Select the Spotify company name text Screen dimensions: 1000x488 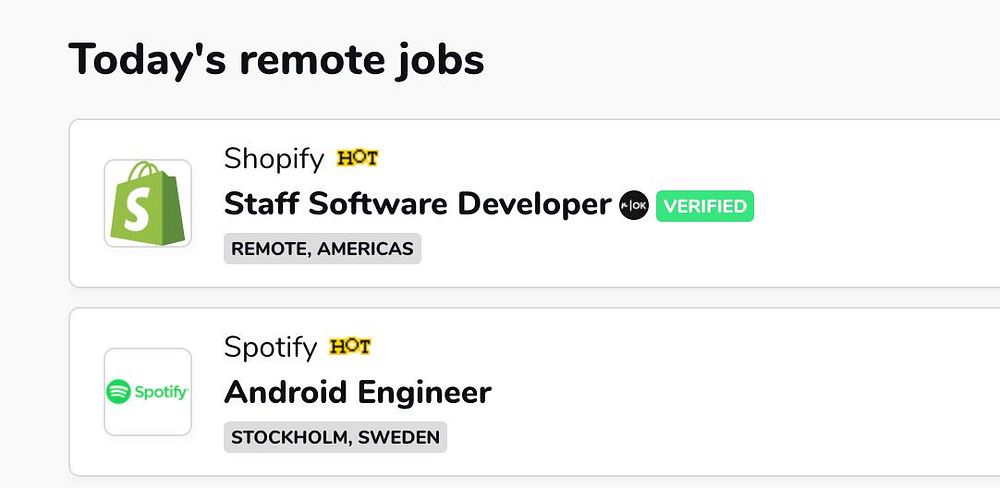tap(270, 347)
